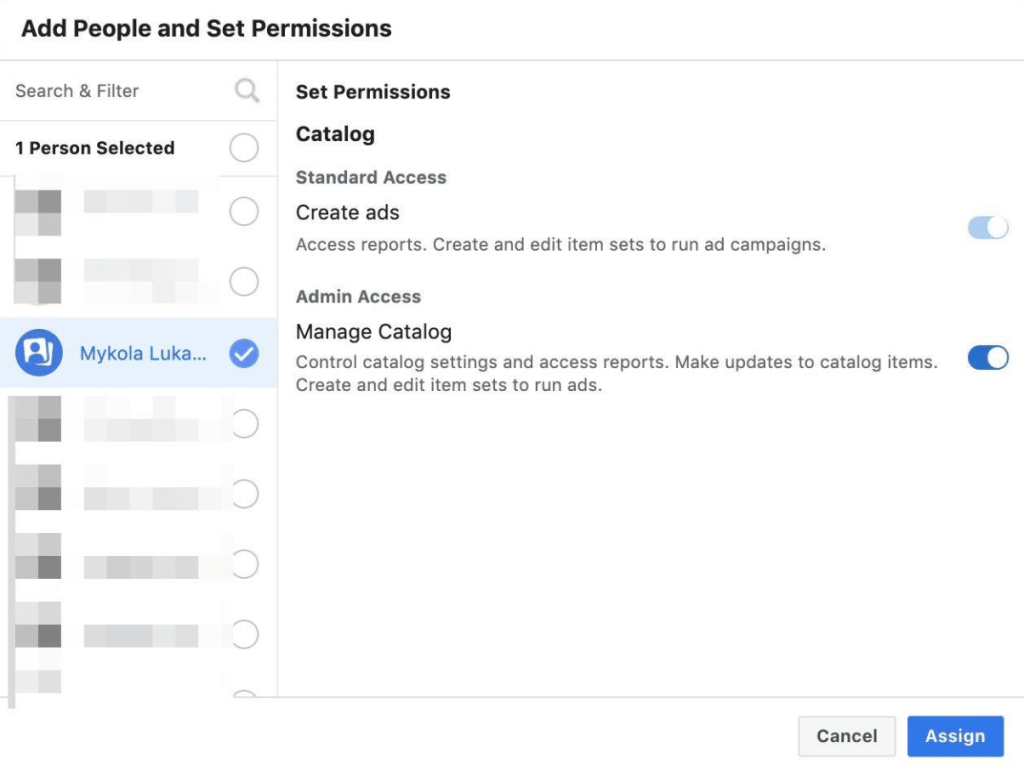
Task: Uncheck the blue checkmark beside Mykola Luka
Action: pyautogui.click(x=244, y=353)
